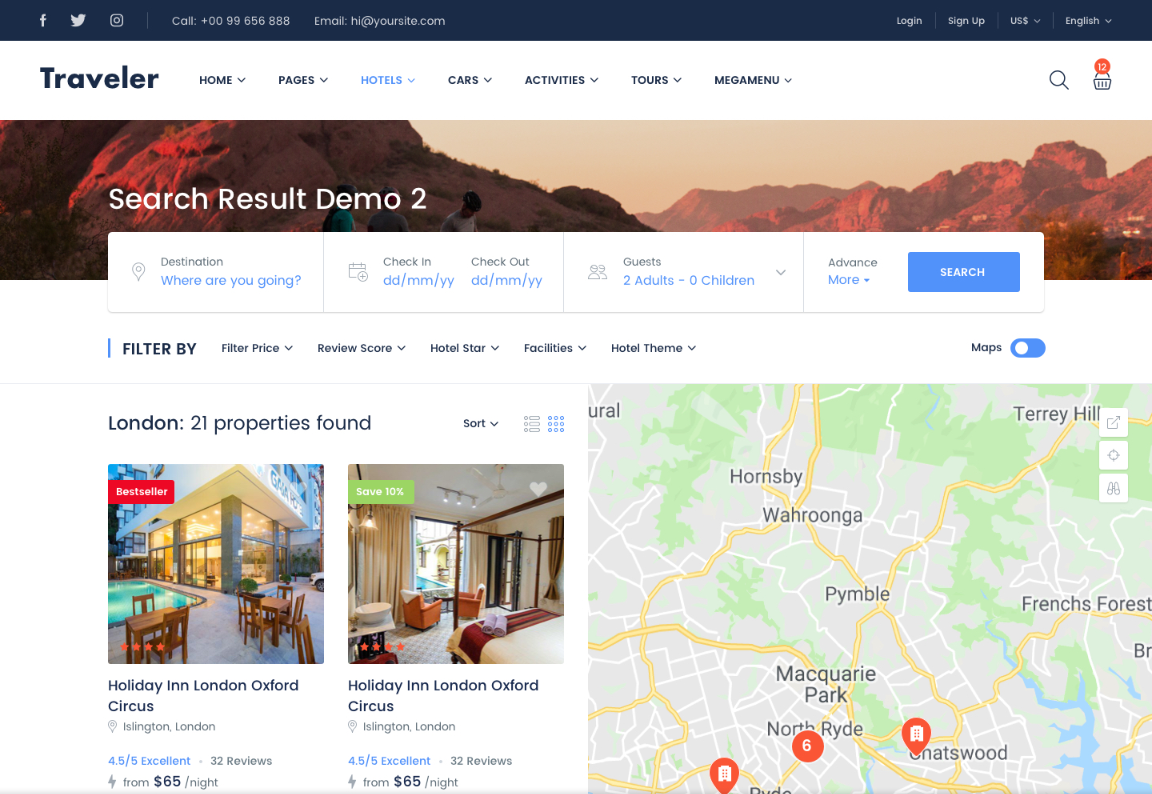
Task: Toggle the Maps switch off
Action: (1027, 348)
